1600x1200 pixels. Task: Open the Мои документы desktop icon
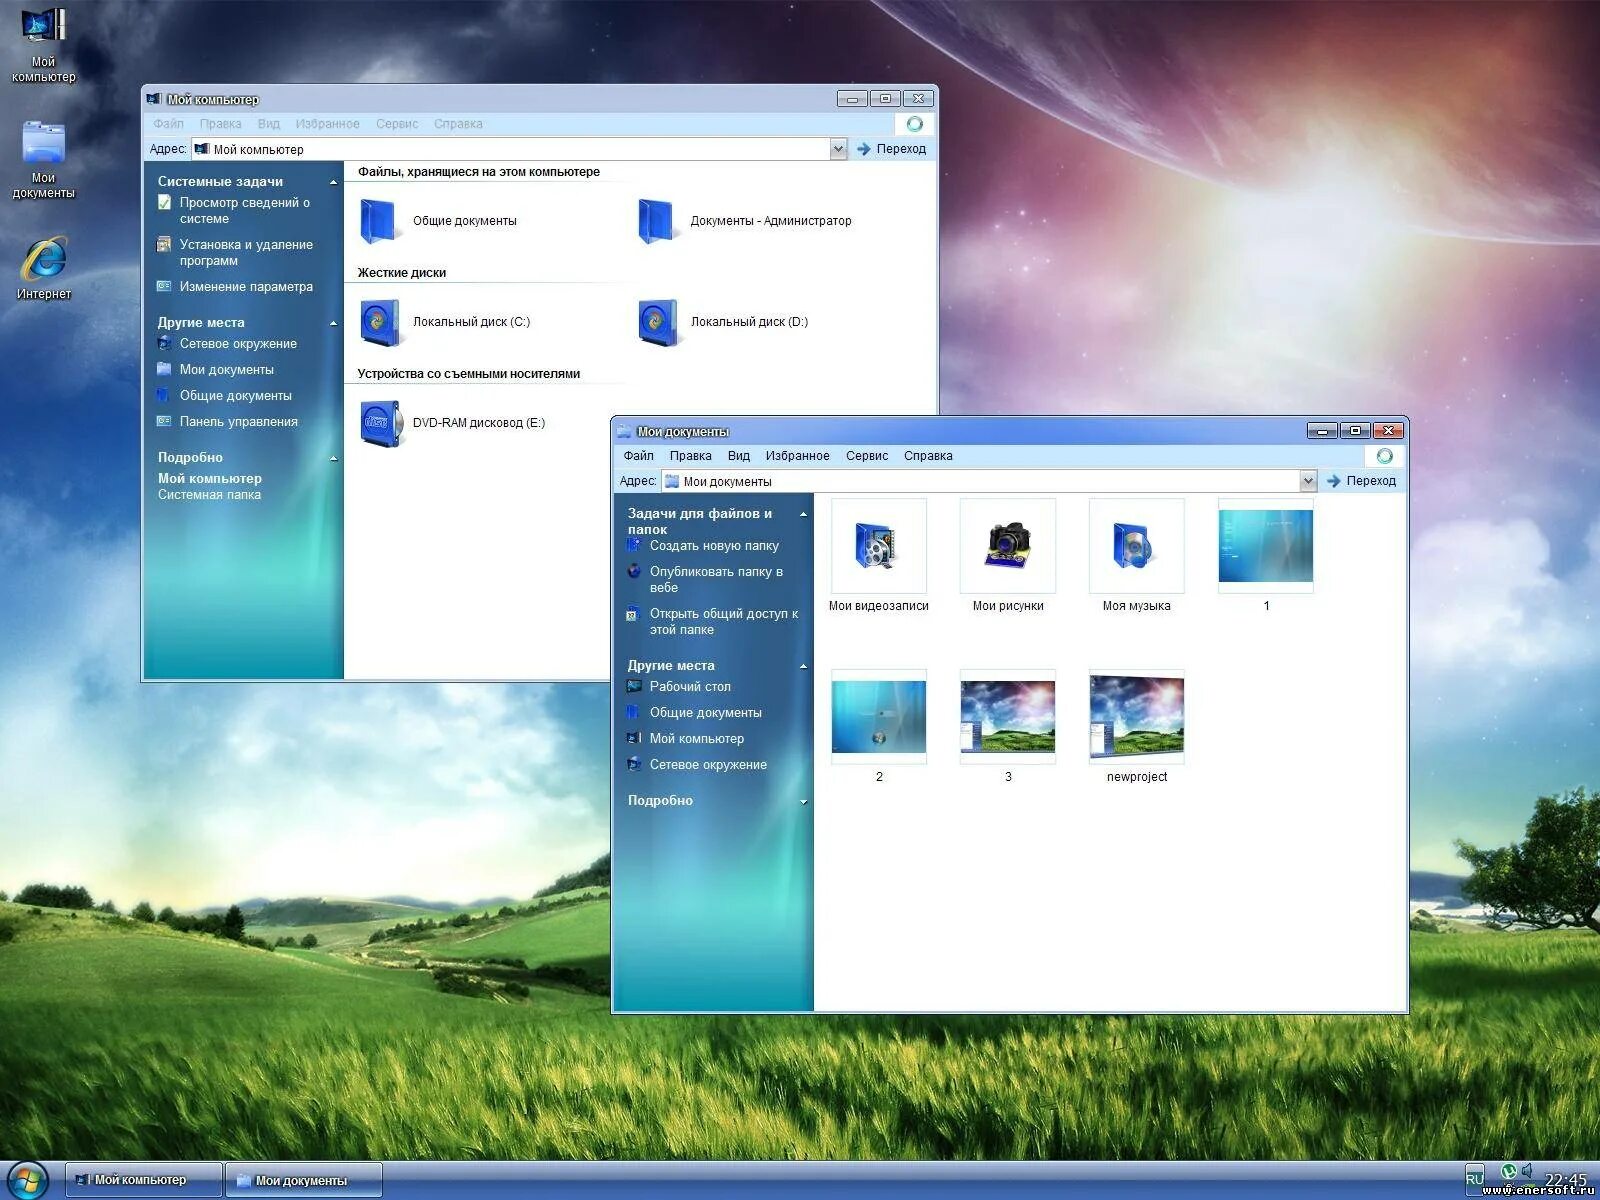coord(43,160)
